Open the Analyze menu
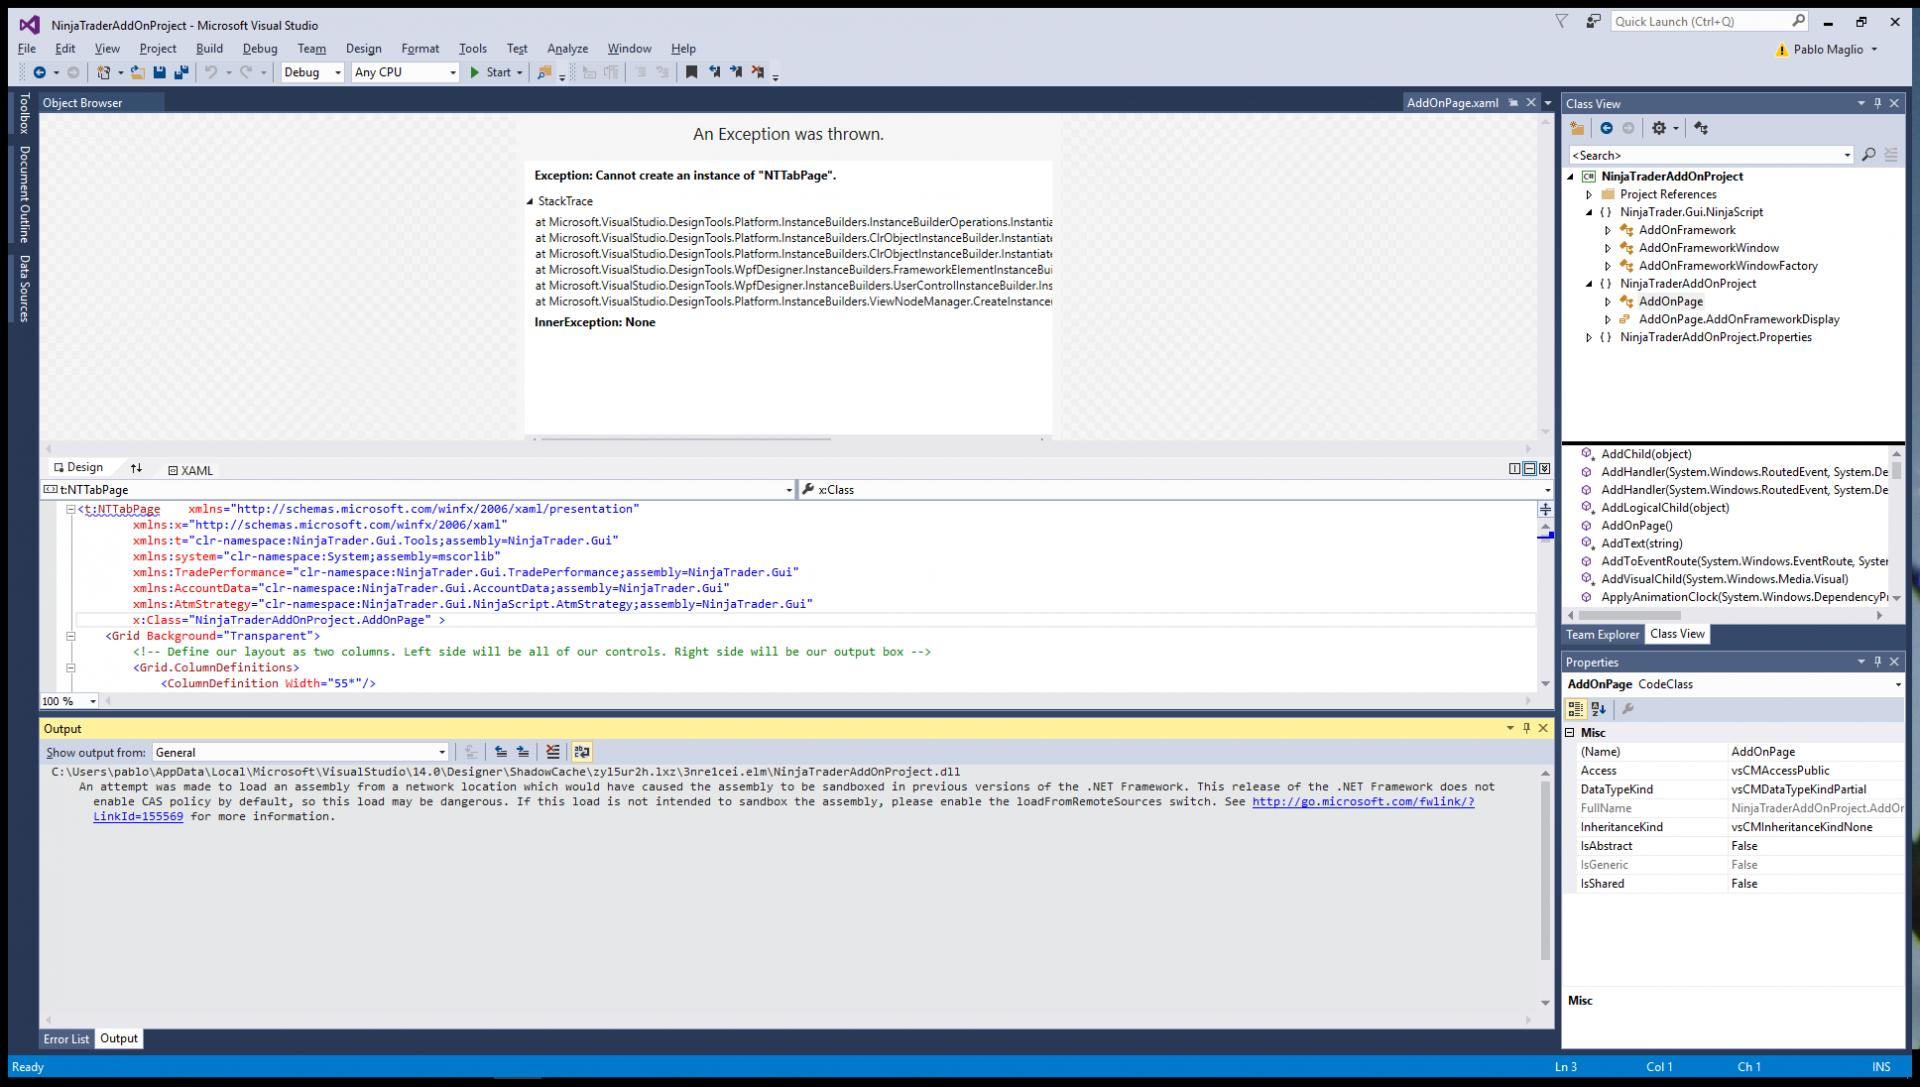The image size is (1920, 1087). point(567,48)
